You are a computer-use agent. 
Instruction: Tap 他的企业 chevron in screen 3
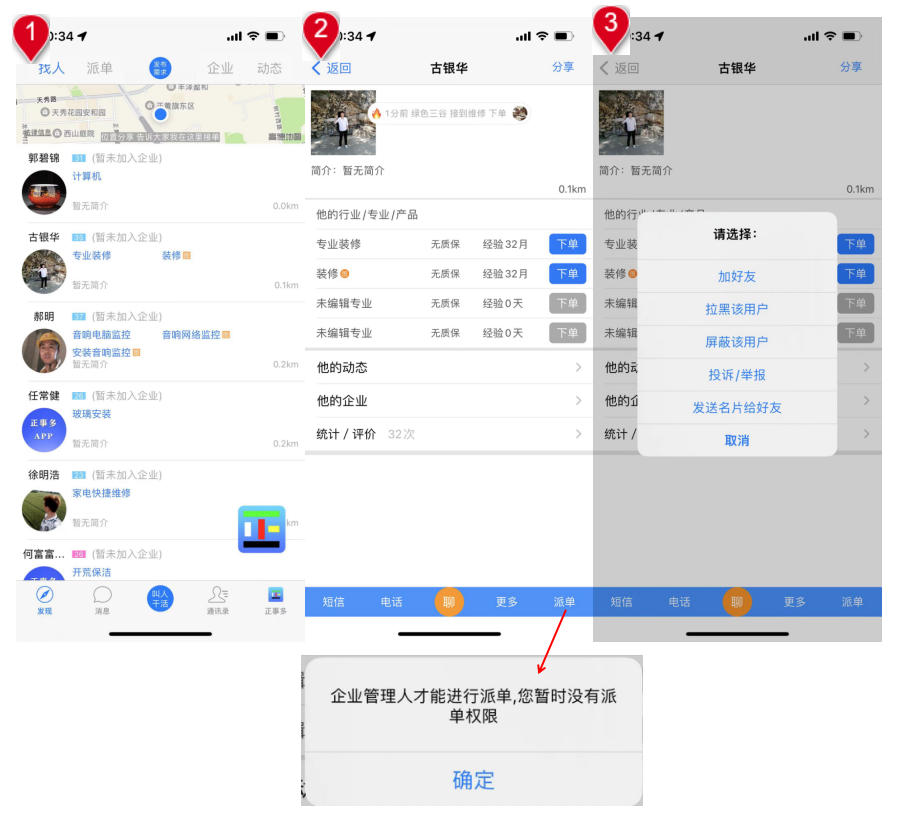866,401
